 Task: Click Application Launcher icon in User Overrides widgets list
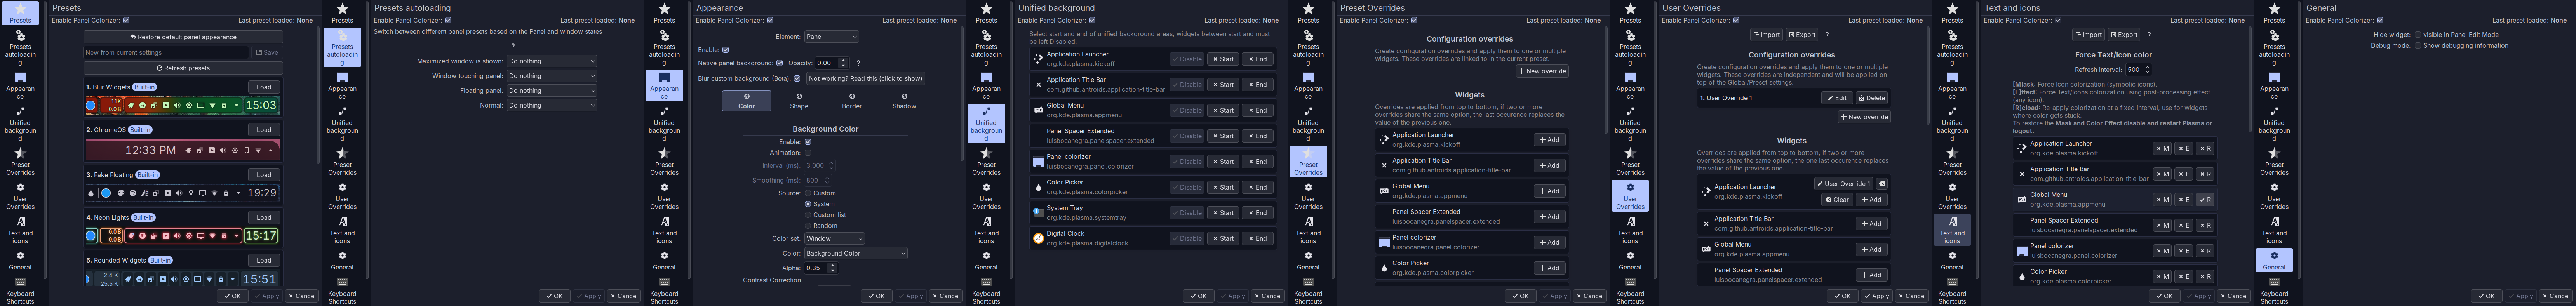(1706, 192)
